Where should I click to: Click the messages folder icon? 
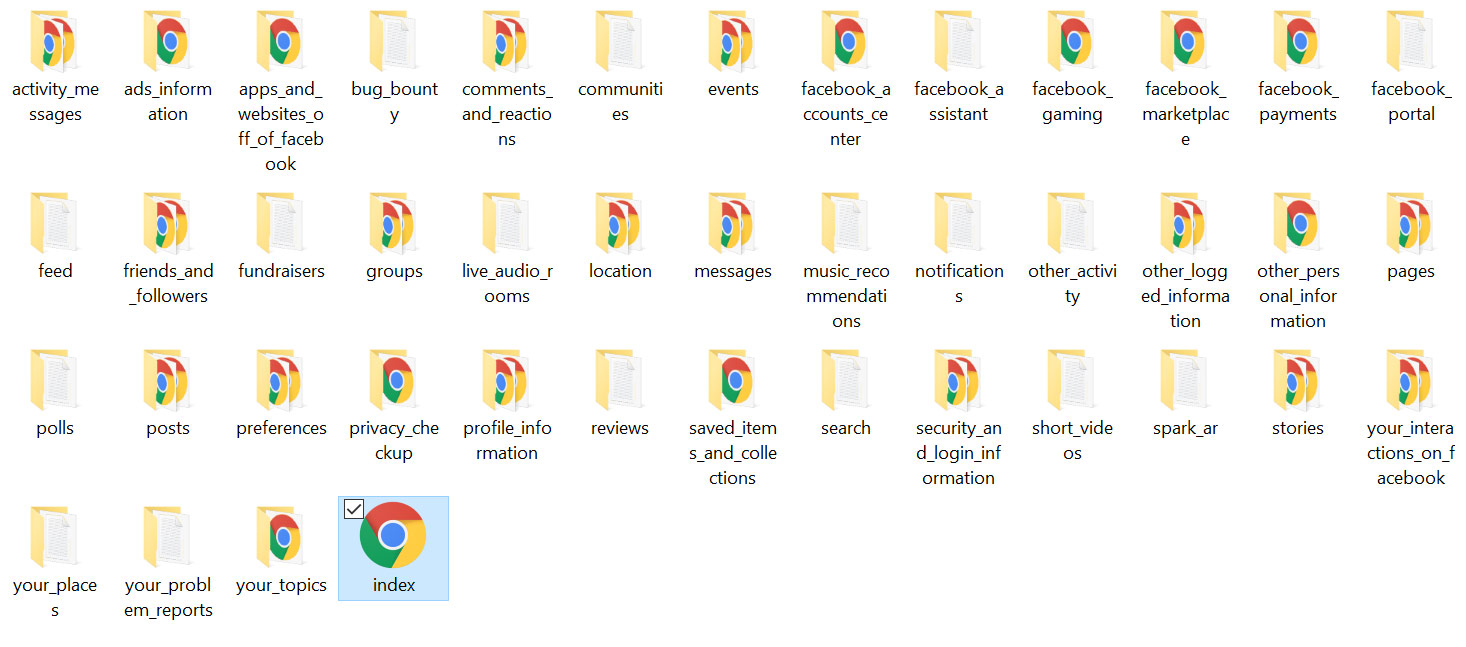pyautogui.click(x=733, y=223)
